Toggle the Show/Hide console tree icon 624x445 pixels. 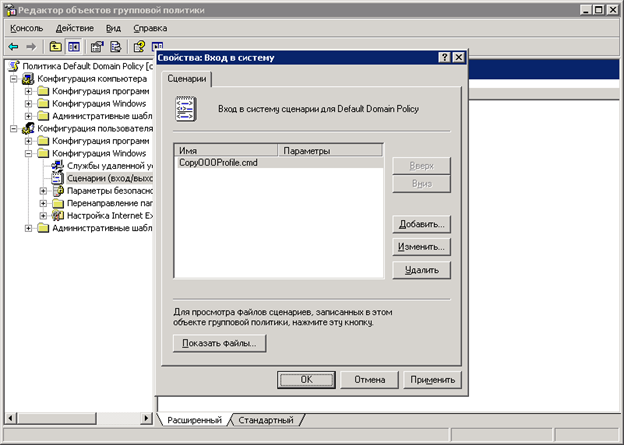(74, 46)
